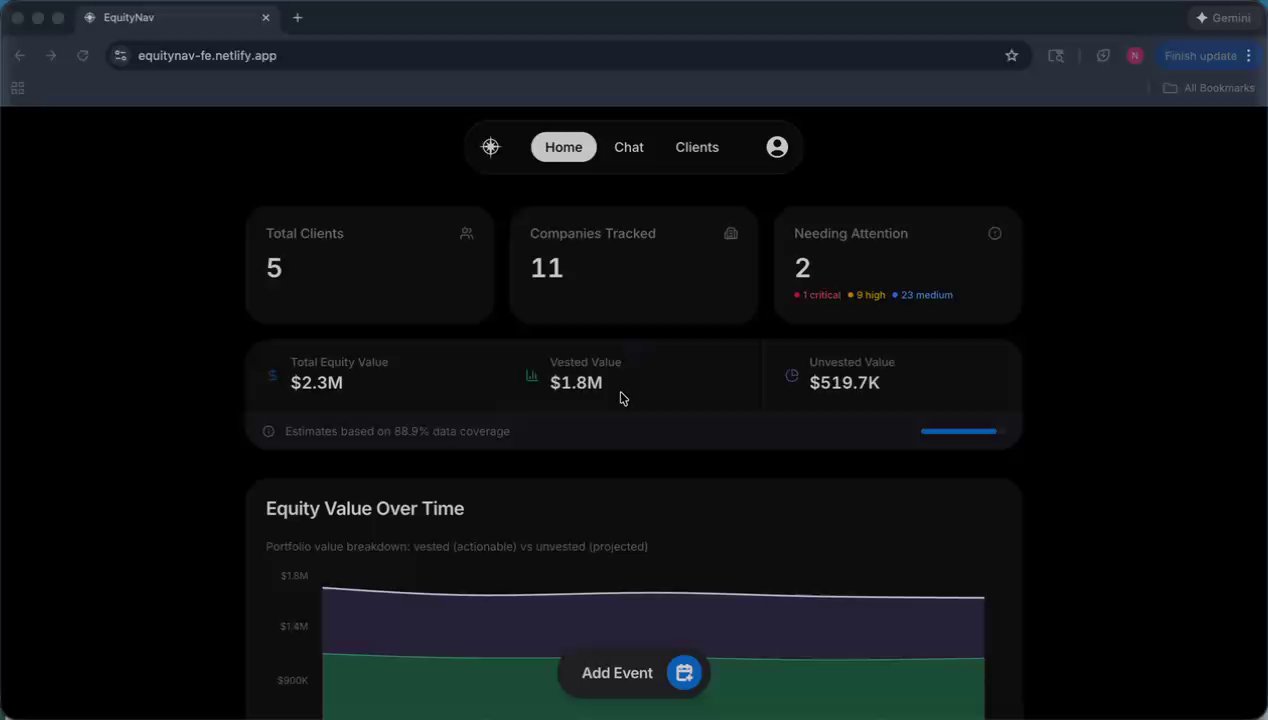Click Finish update button in Chrome

click(1200, 56)
